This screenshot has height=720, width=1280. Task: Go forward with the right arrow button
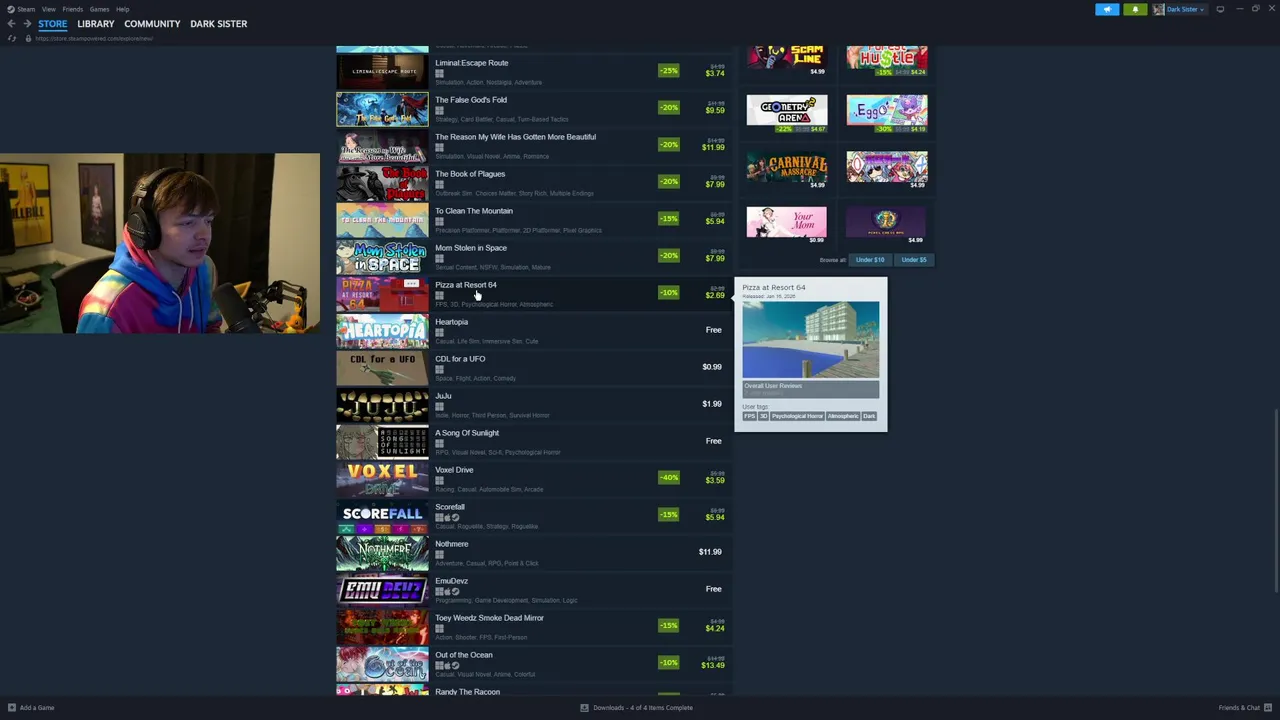tap(26, 24)
